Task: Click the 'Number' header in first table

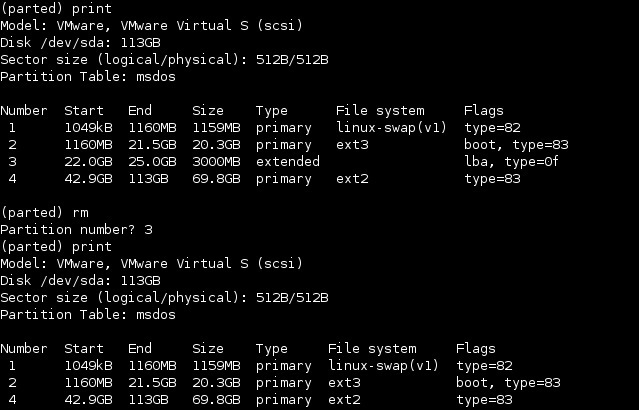Action: coord(24,111)
